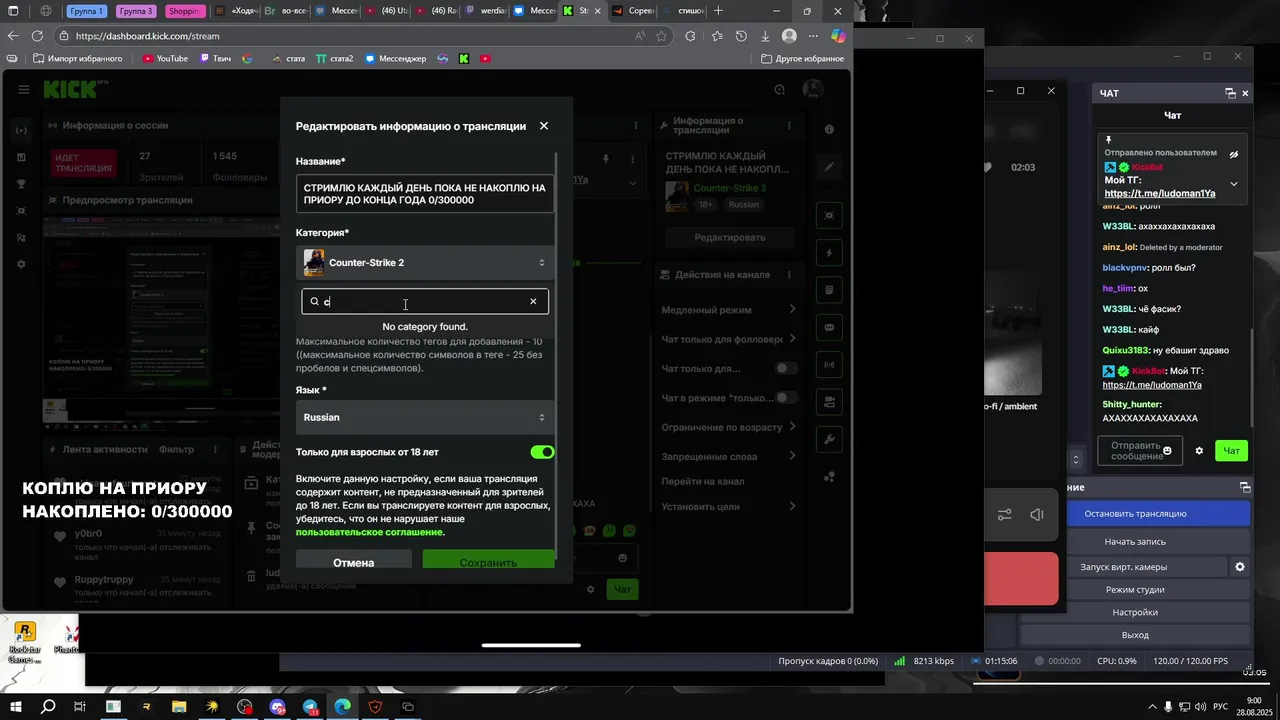
Task: Open Другое избранное folder
Action: (802, 58)
